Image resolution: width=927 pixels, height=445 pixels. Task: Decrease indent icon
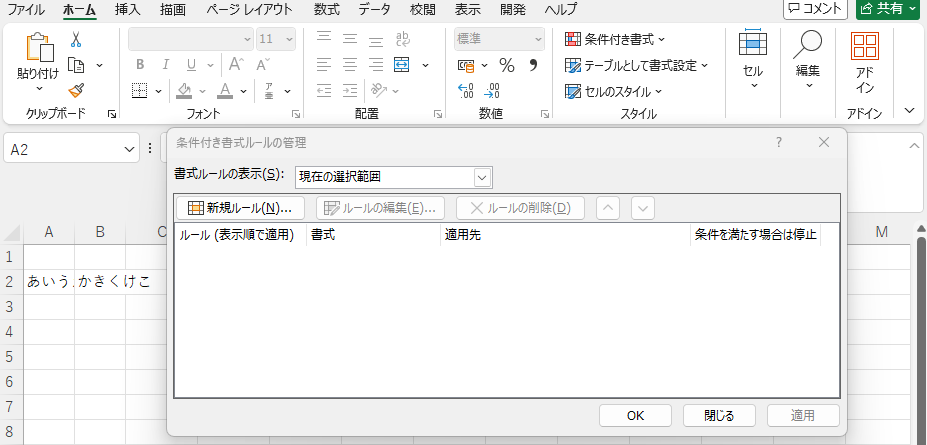point(323,90)
